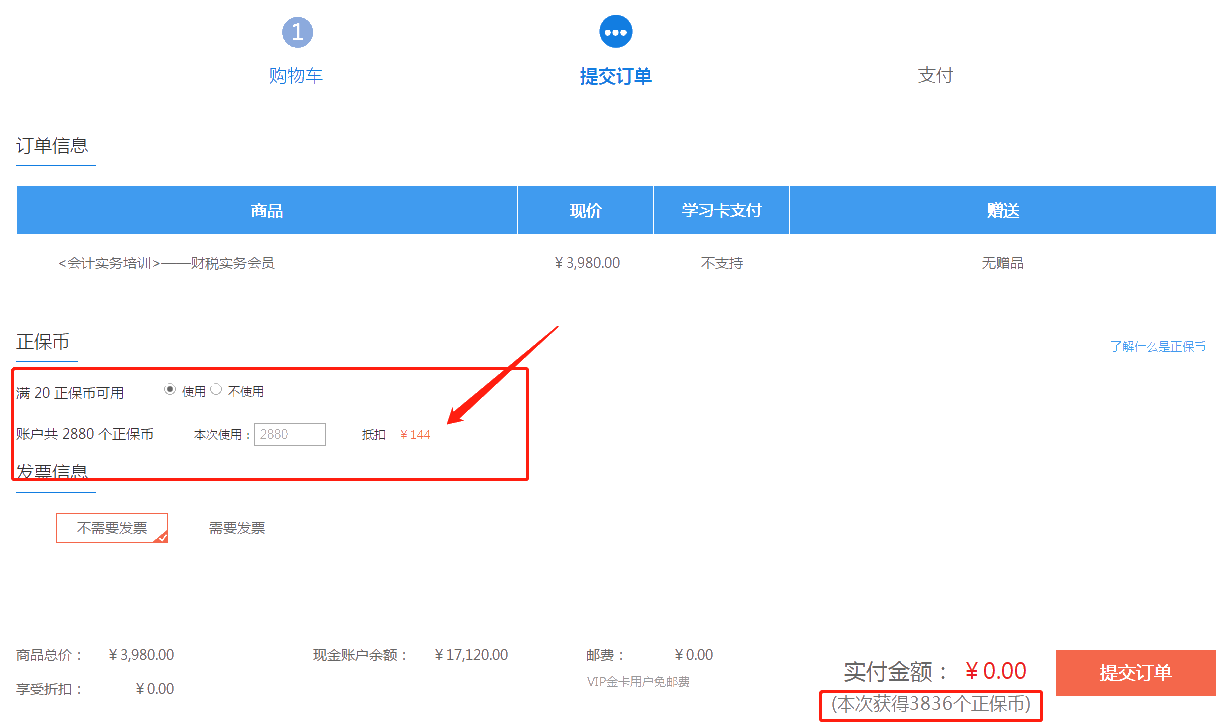This screenshot has width=1222, height=727.
Task: Click the 本次获得3836个正保币 note
Action: (x=931, y=705)
